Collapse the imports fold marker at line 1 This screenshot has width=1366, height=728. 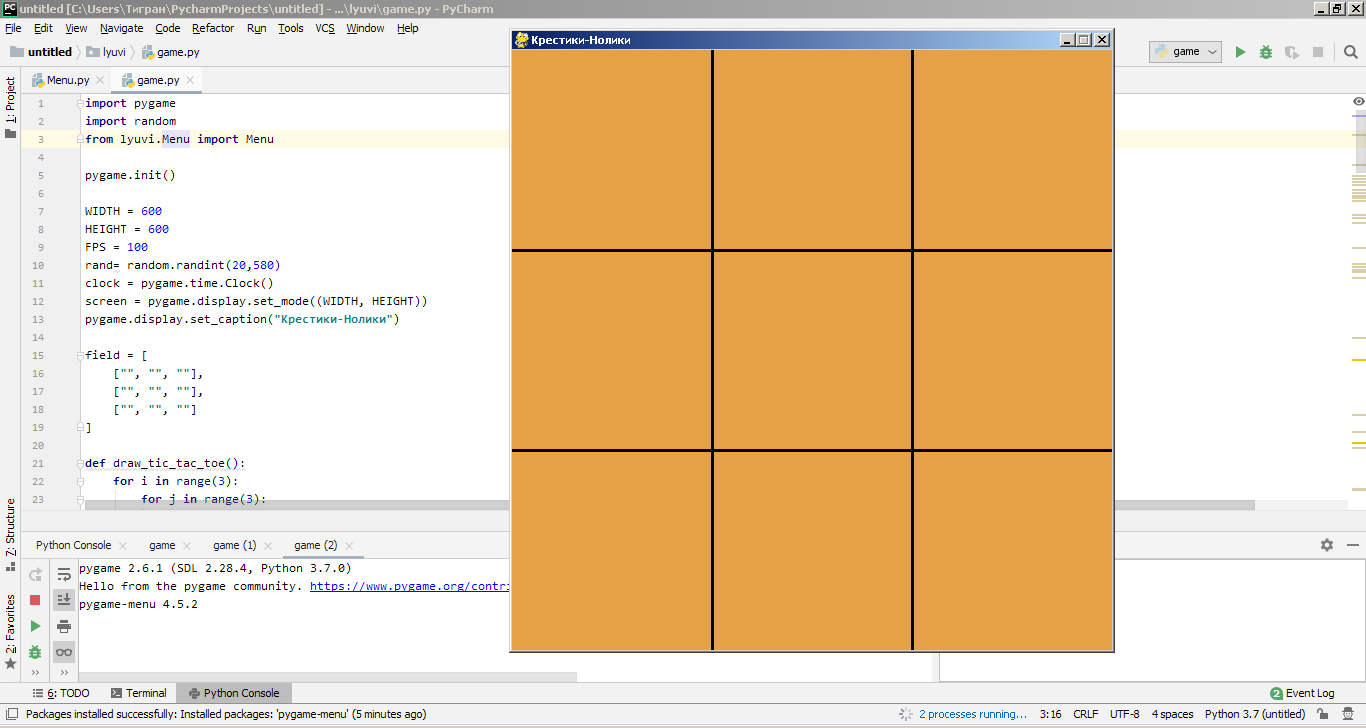click(x=79, y=103)
